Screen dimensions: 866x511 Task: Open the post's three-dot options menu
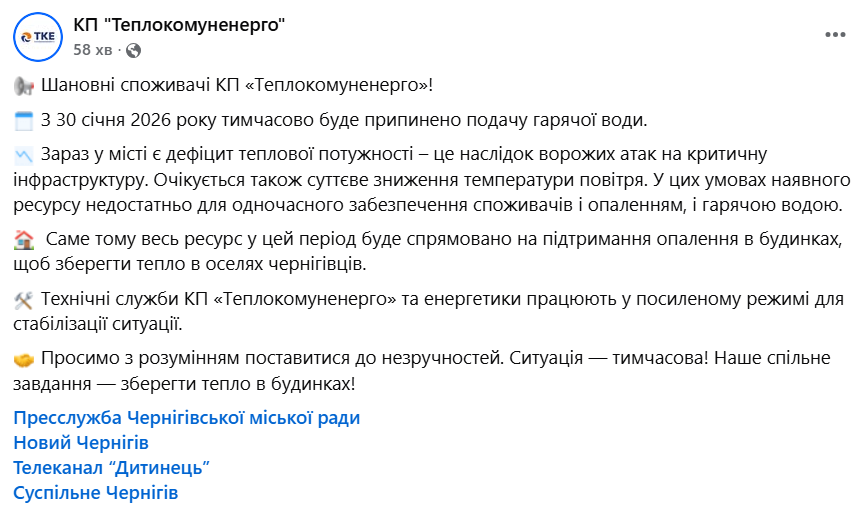(835, 35)
